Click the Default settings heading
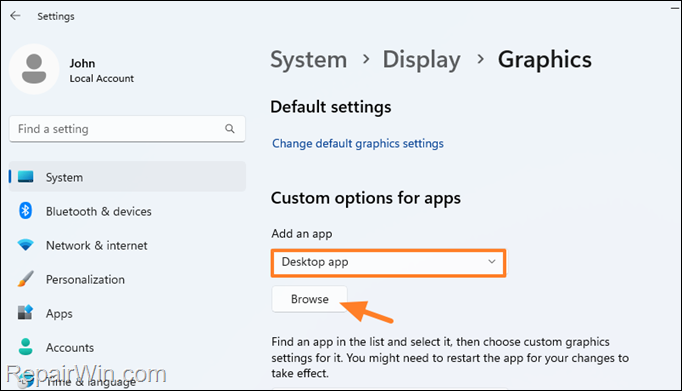682x391 pixels. click(331, 107)
